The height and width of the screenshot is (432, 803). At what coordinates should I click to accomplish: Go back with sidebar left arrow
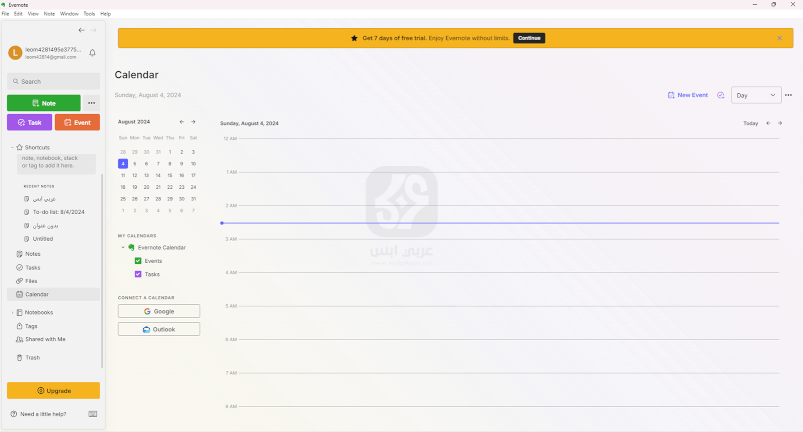pyautogui.click(x=81, y=30)
